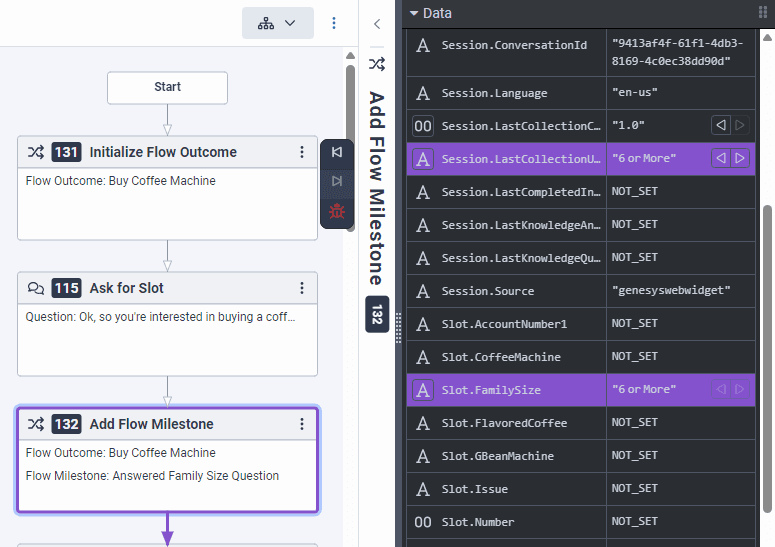Click previous value arrow for Session.LastCollectionUtterance
This screenshot has height=547, width=775.
(719, 158)
